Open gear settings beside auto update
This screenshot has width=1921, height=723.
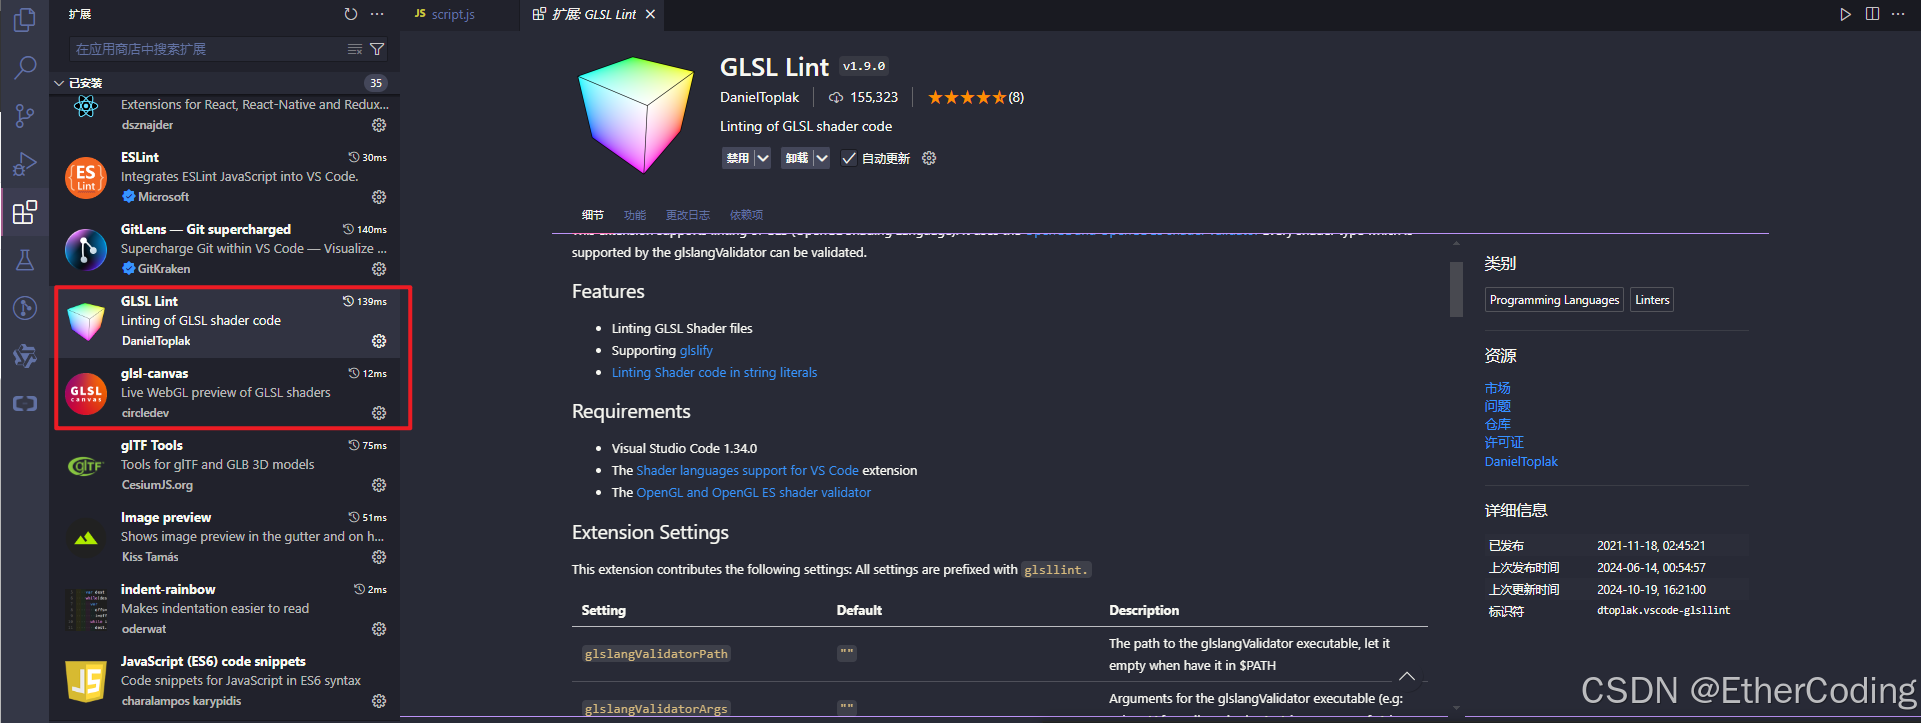point(929,158)
